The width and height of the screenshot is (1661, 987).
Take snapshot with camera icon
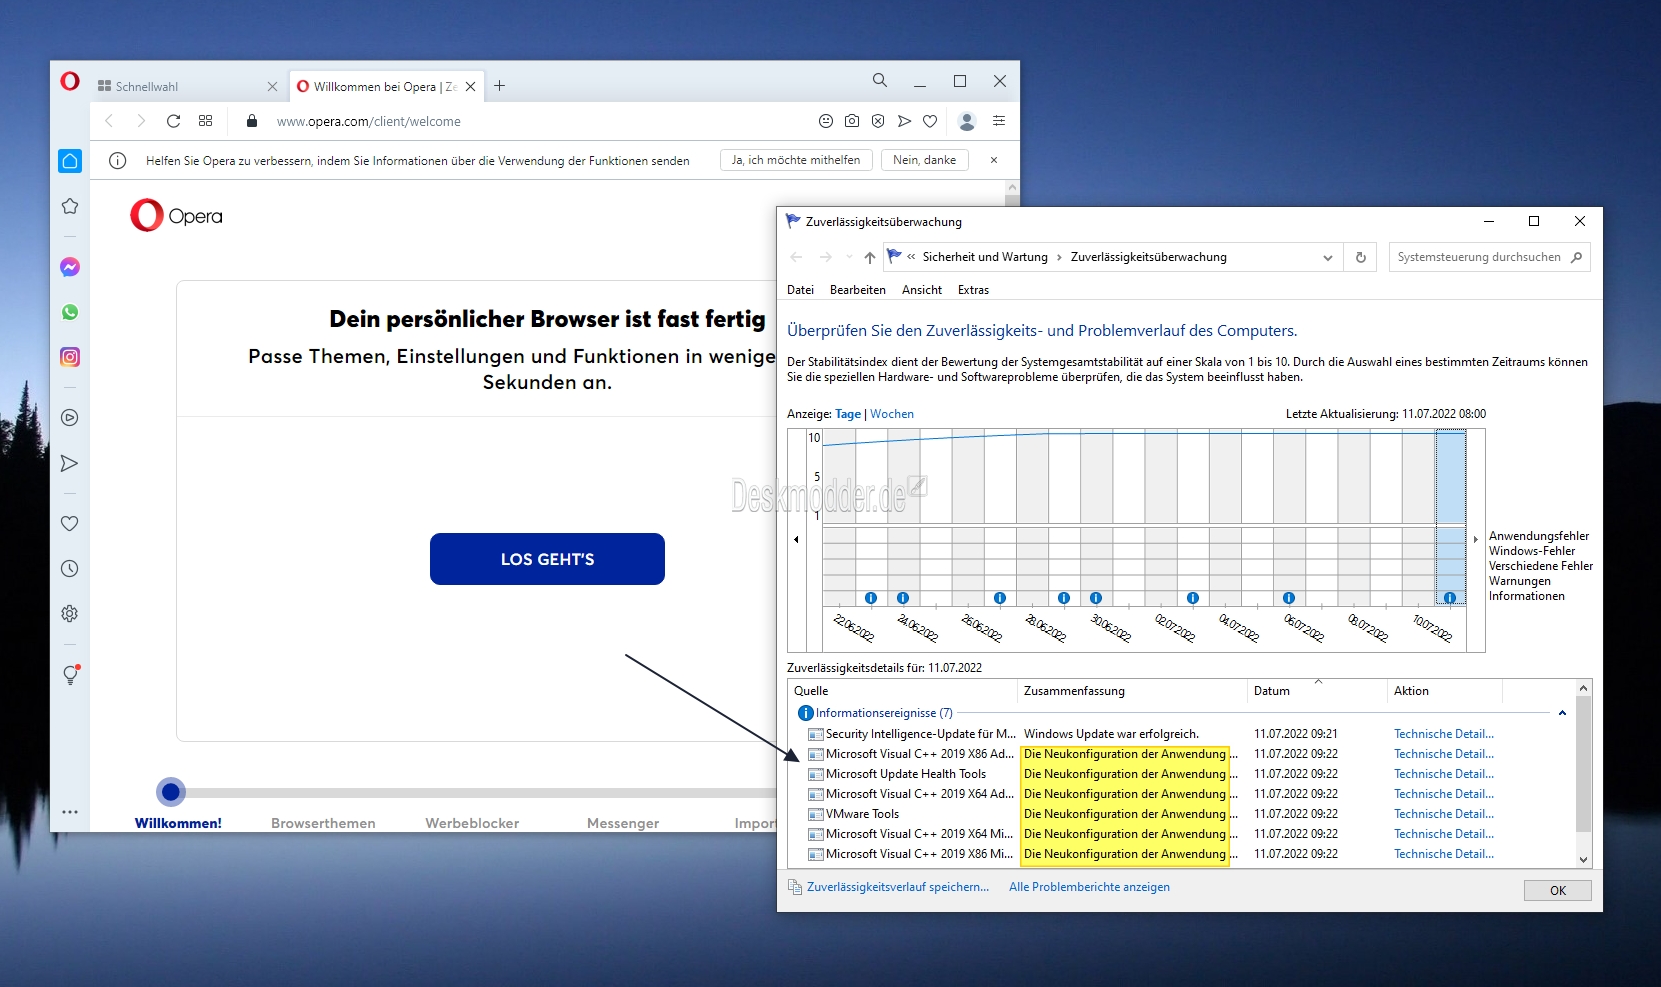852,121
